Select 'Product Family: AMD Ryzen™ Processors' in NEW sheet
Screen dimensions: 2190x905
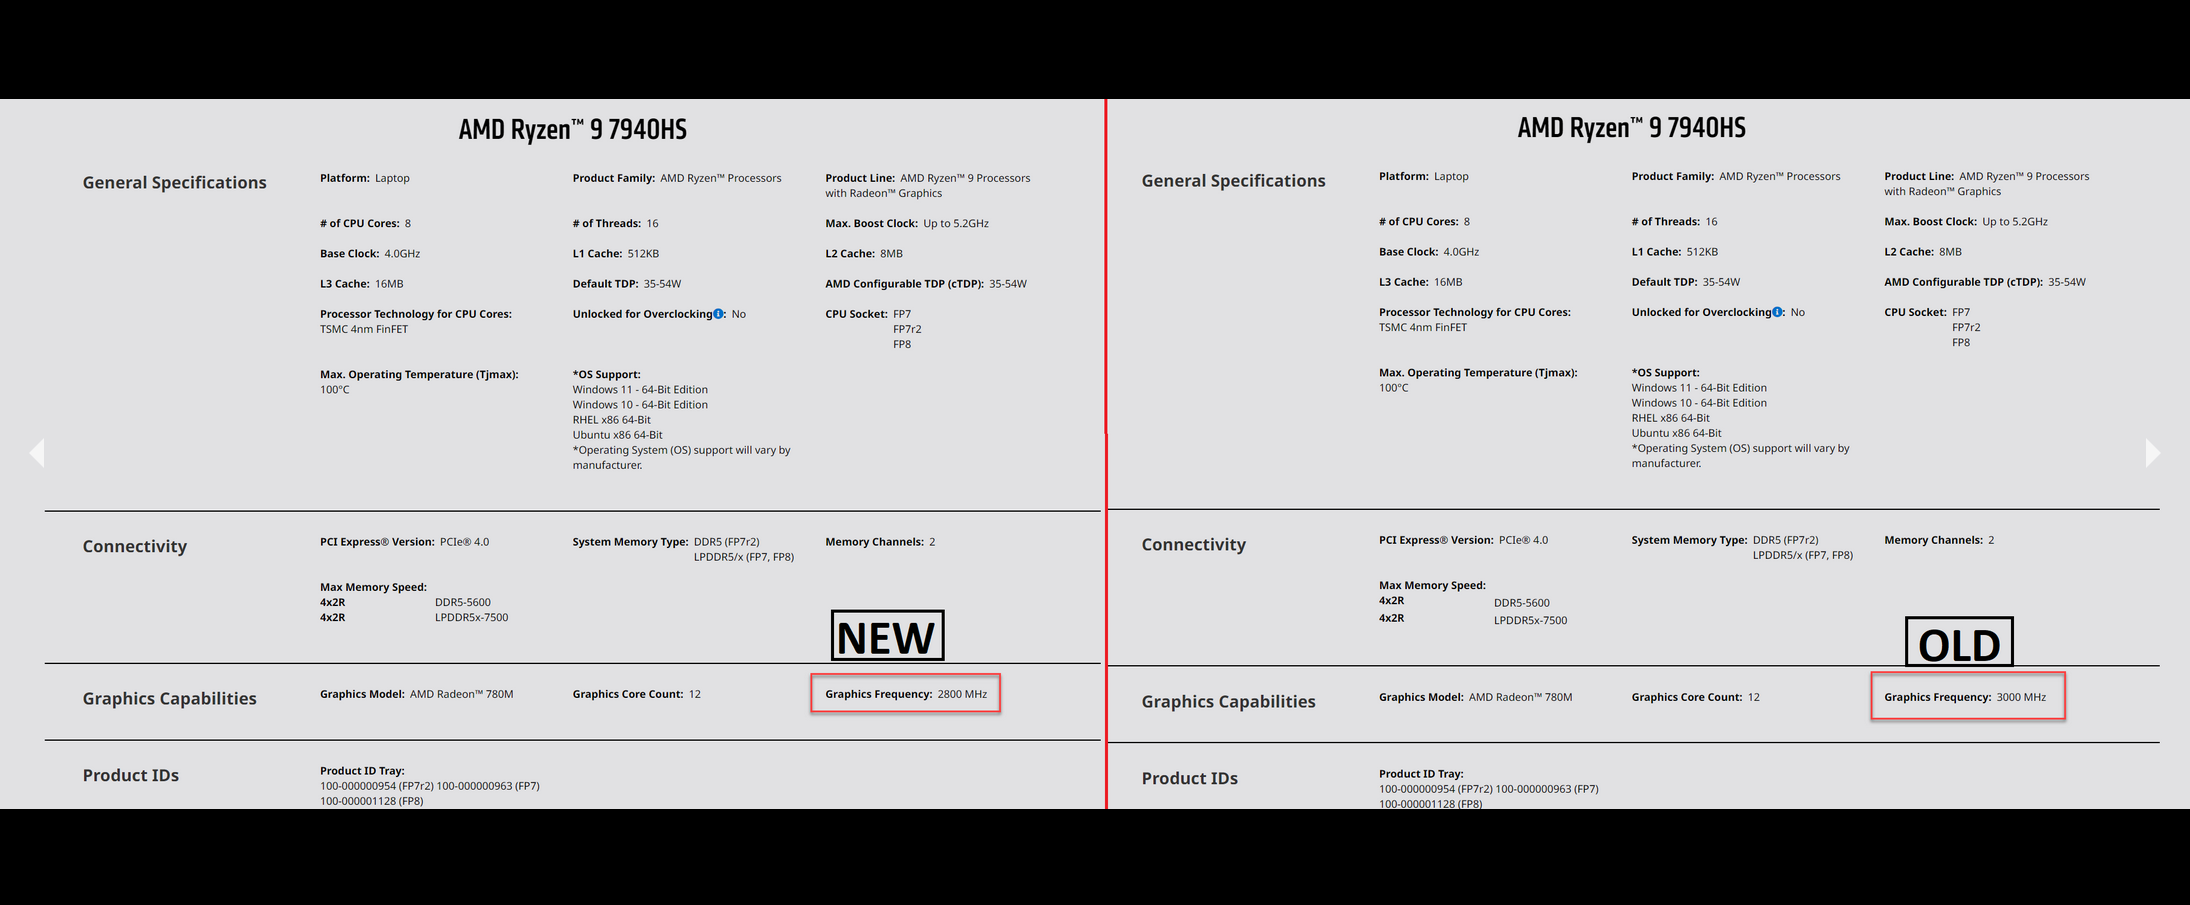point(677,178)
